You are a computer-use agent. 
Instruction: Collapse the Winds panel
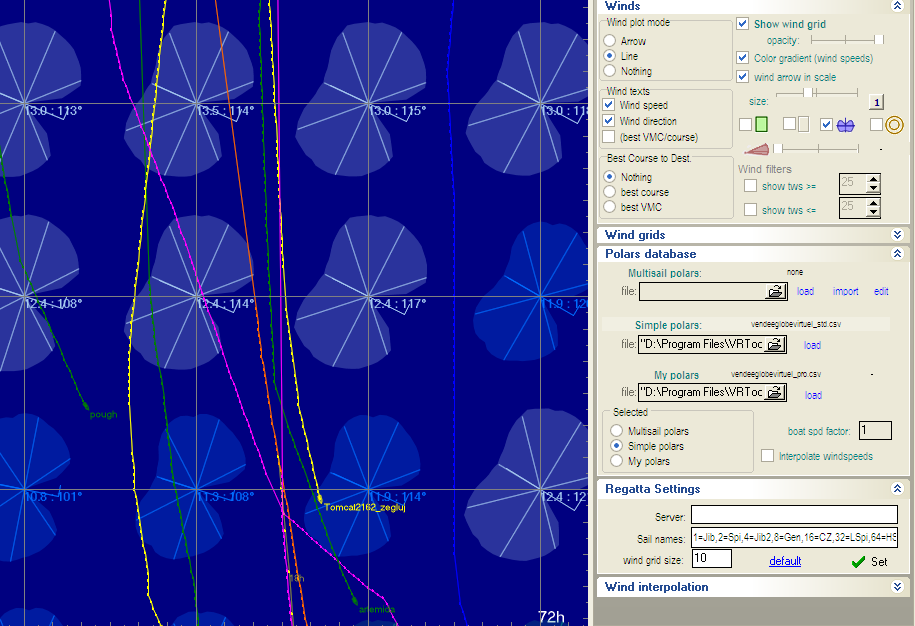[897, 7]
